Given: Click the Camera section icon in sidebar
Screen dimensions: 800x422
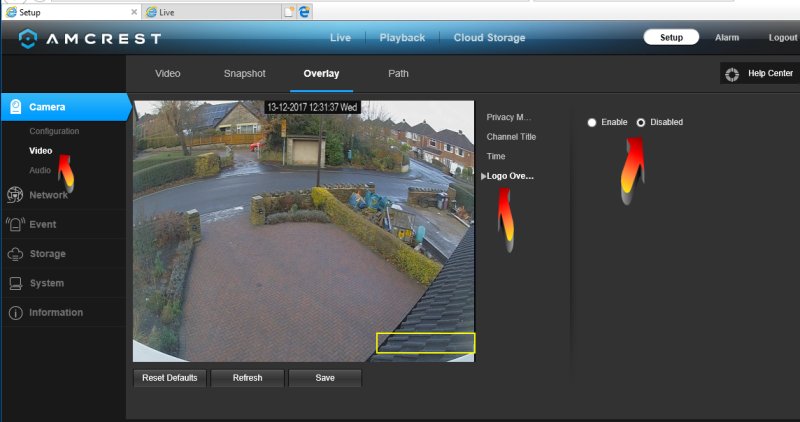Looking at the screenshot, I should pos(16,107).
